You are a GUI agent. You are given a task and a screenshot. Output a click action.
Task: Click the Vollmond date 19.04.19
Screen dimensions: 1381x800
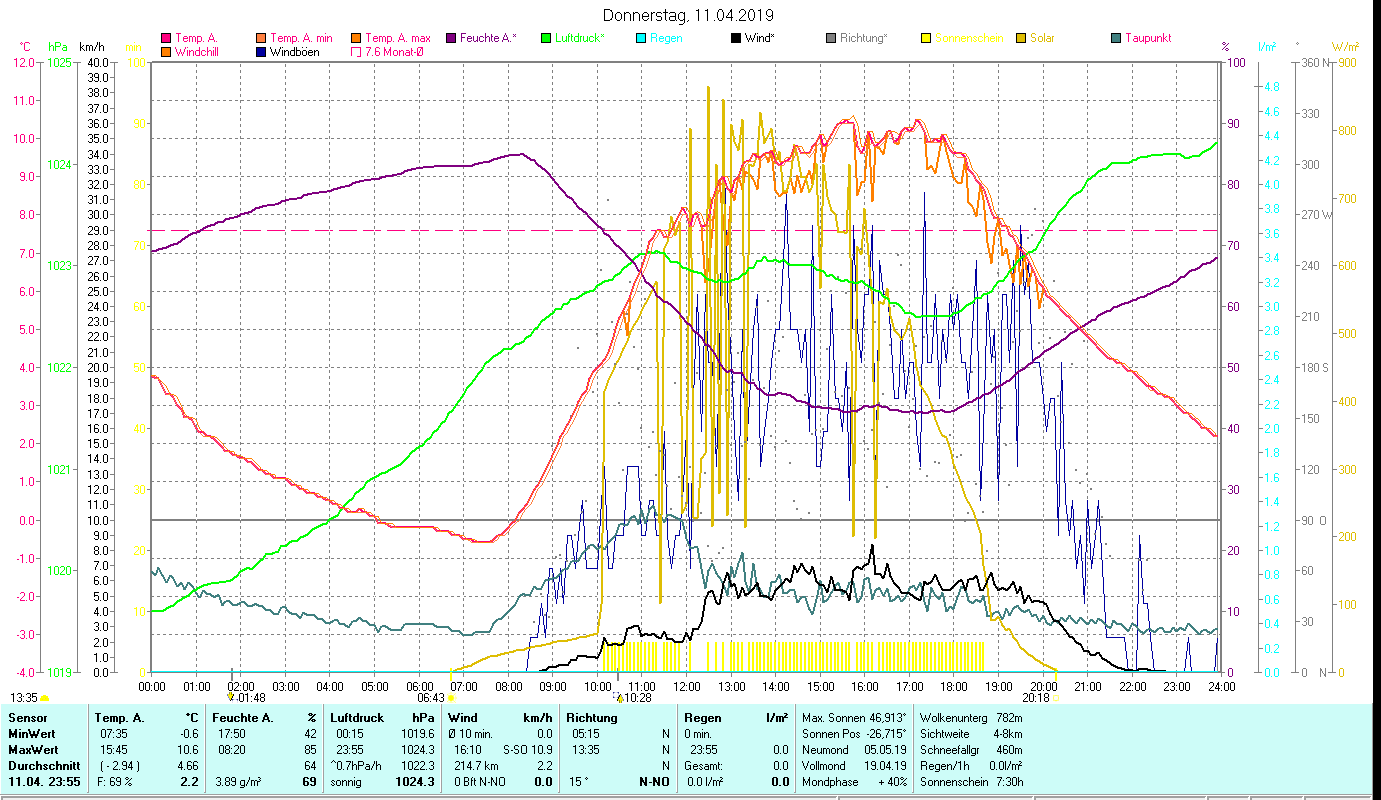click(x=883, y=765)
